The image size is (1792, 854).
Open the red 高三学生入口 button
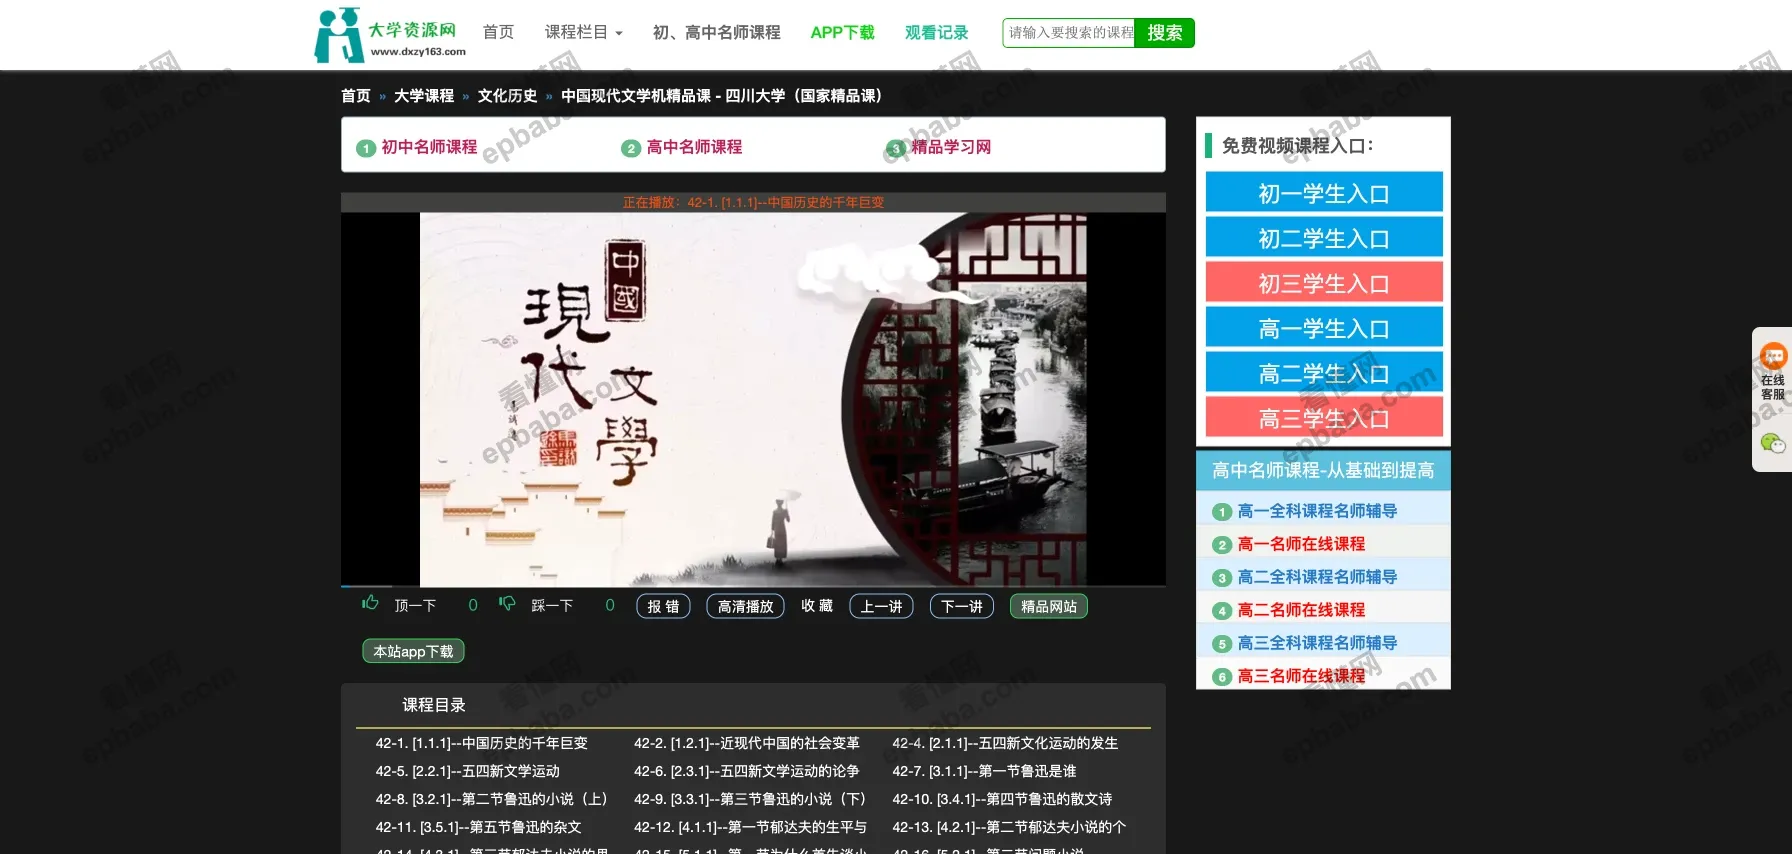pyautogui.click(x=1324, y=417)
